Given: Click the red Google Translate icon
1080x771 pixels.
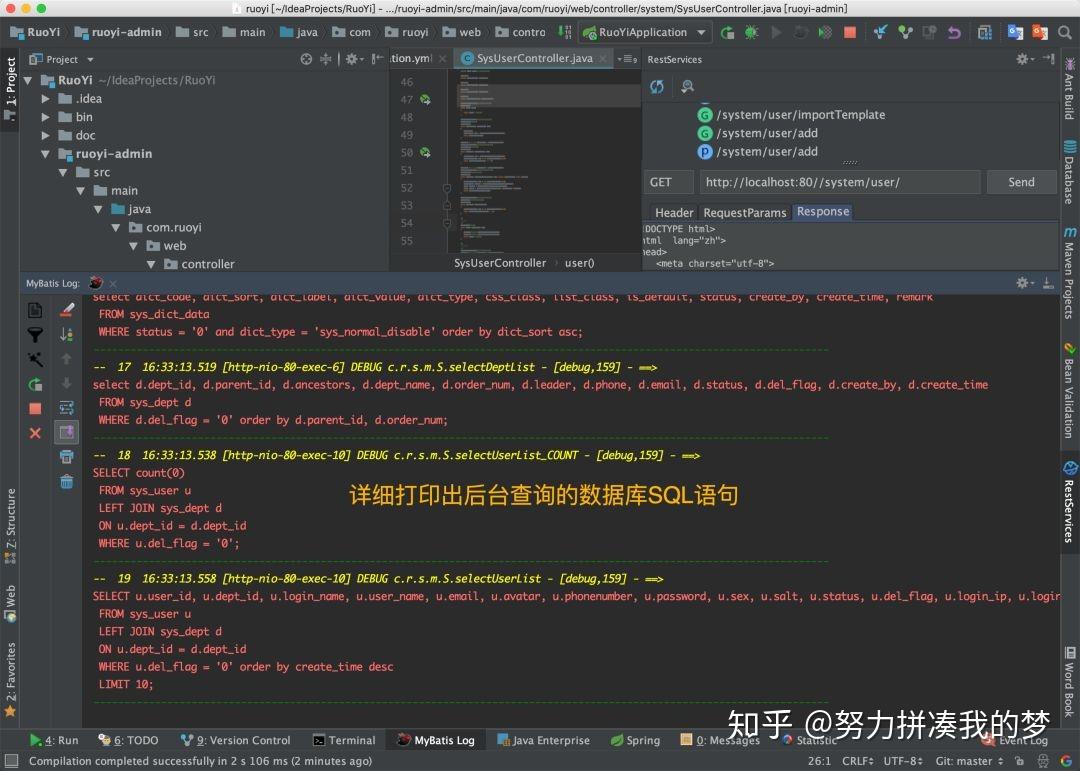Looking at the screenshot, I should [1040, 32].
